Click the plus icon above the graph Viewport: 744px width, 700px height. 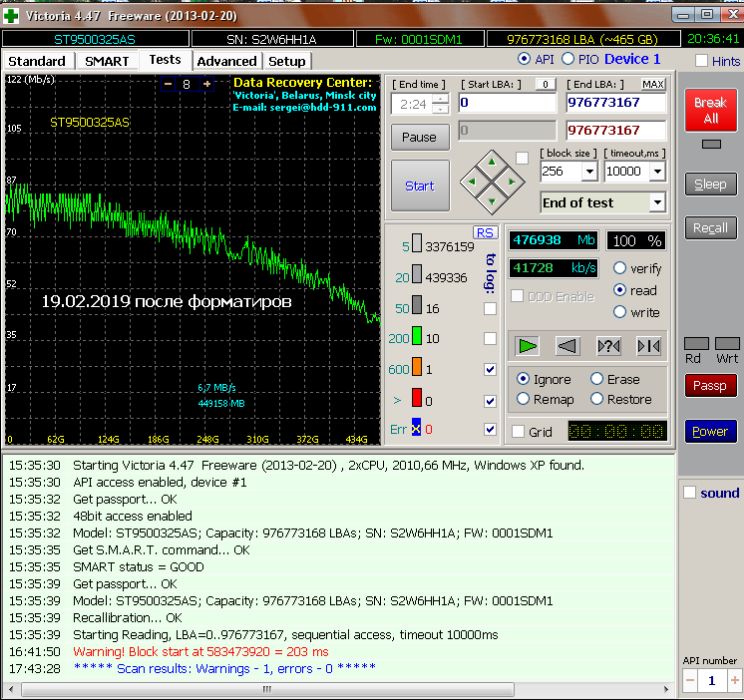point(207,85)
